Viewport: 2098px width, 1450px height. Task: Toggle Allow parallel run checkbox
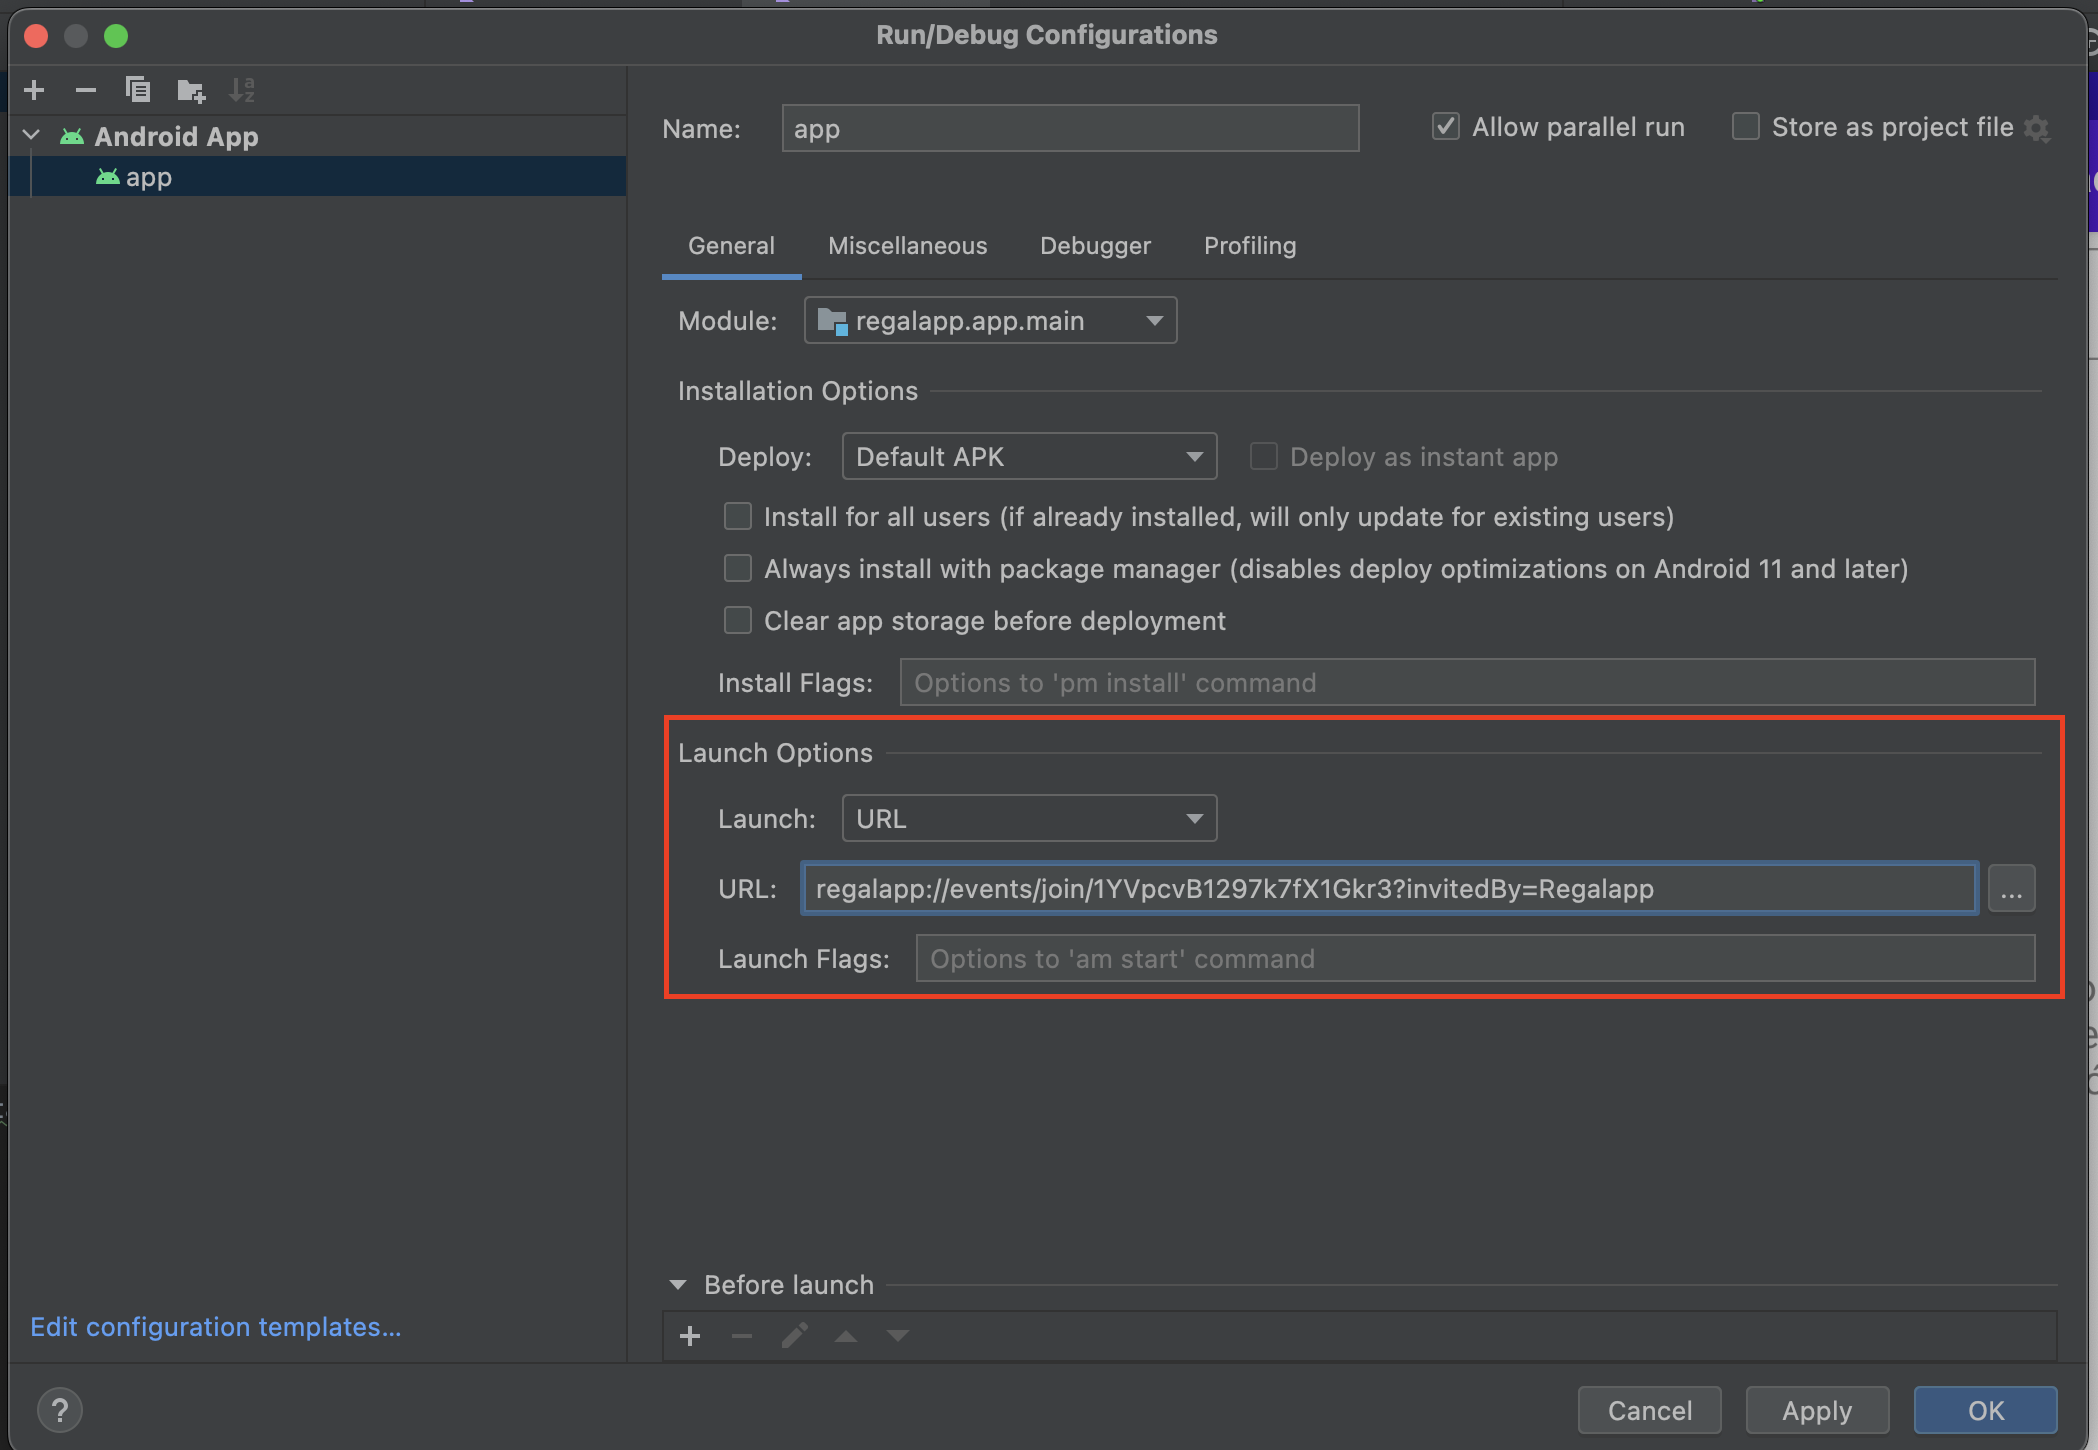1445,127
